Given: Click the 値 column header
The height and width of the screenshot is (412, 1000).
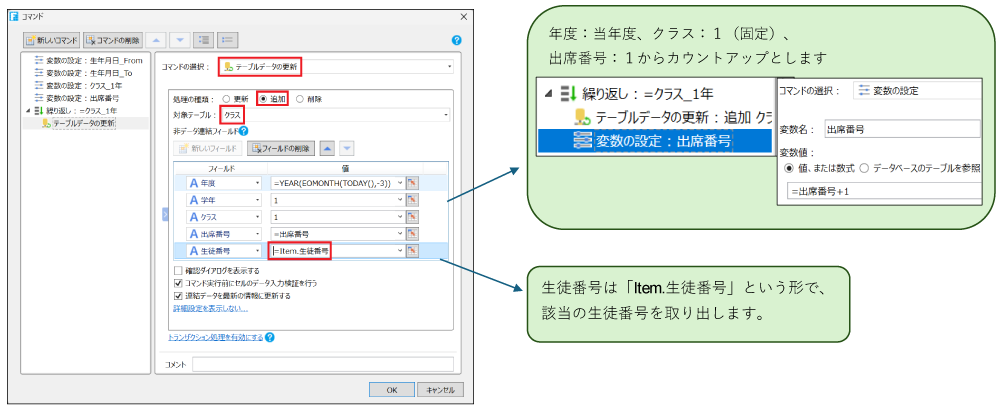Looking at the screenshot, I should point(346,168).
